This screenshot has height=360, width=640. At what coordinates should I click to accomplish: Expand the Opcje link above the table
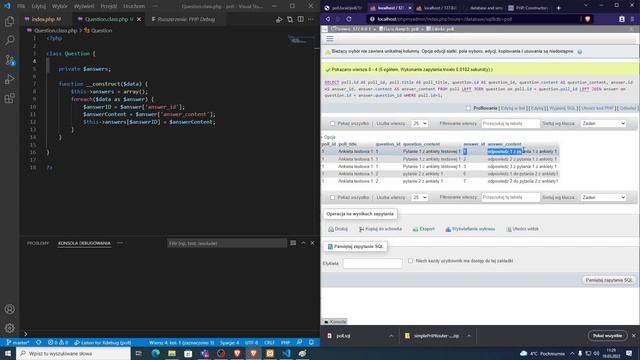(329, 137)
